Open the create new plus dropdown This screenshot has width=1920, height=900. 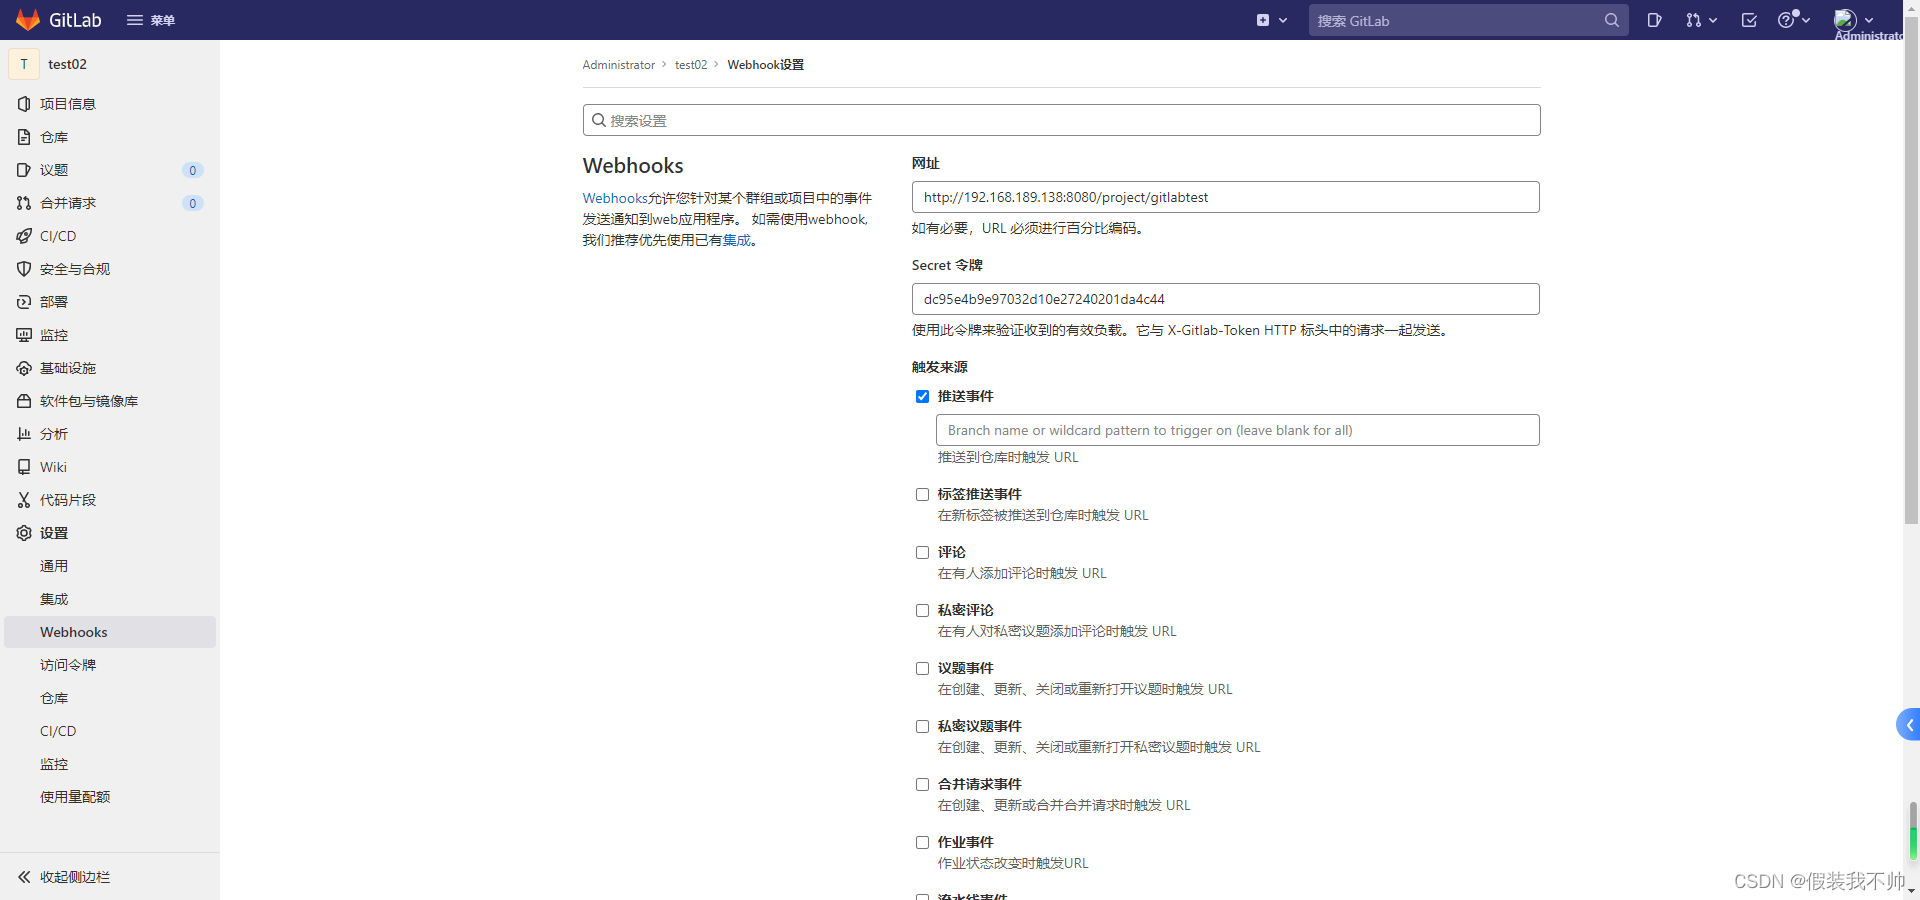(1271, 20)
